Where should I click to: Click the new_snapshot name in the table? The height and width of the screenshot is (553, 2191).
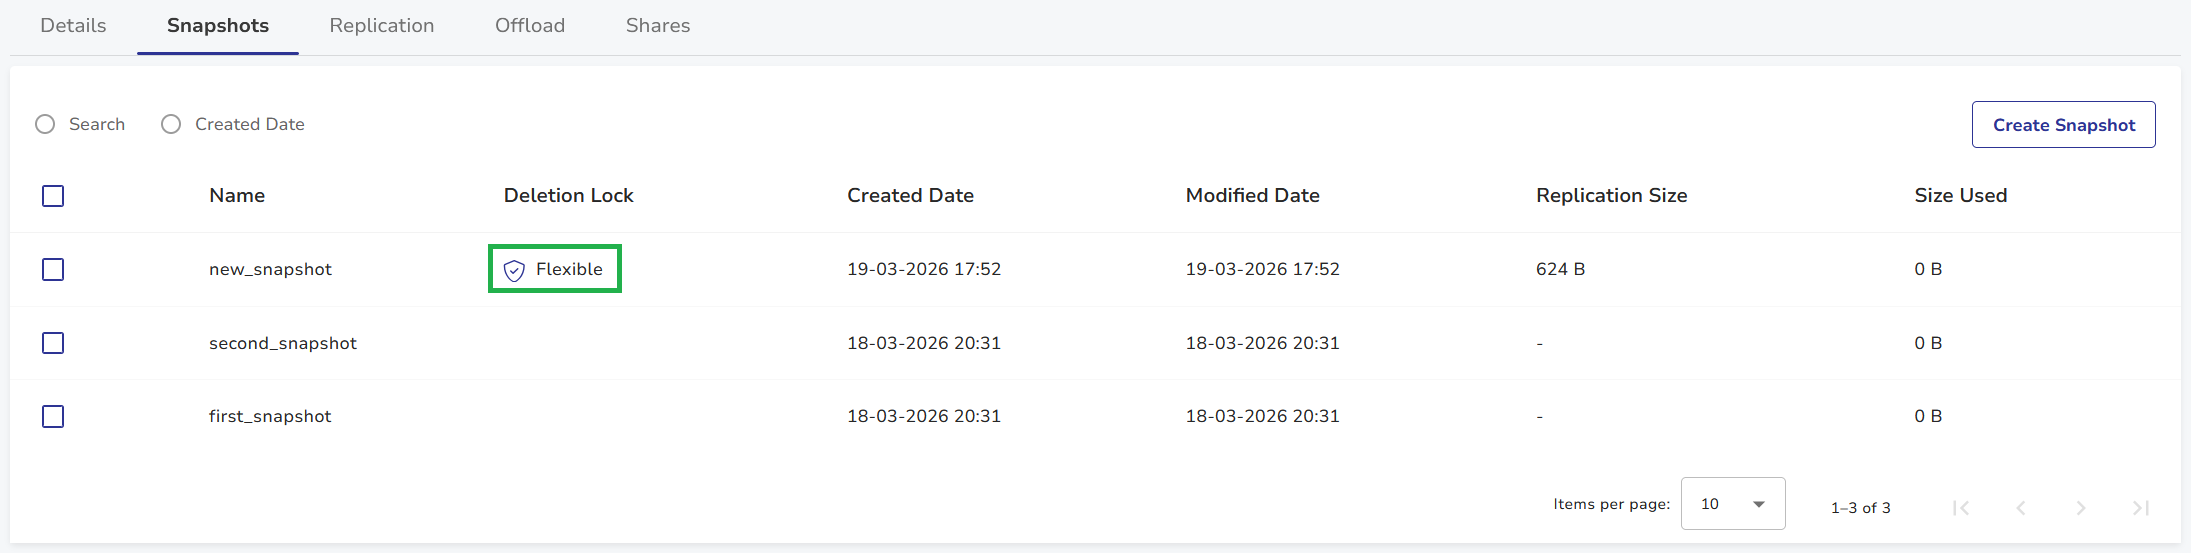click(270, 270)
